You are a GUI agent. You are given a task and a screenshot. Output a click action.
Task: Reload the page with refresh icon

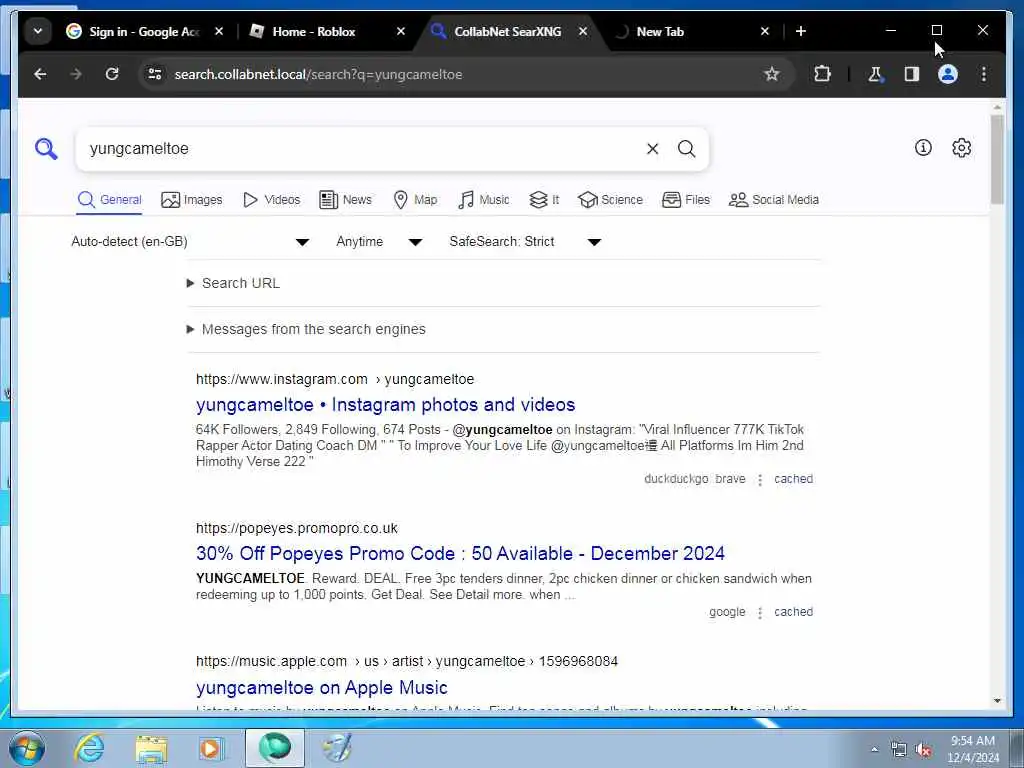(x=112, y=74)
